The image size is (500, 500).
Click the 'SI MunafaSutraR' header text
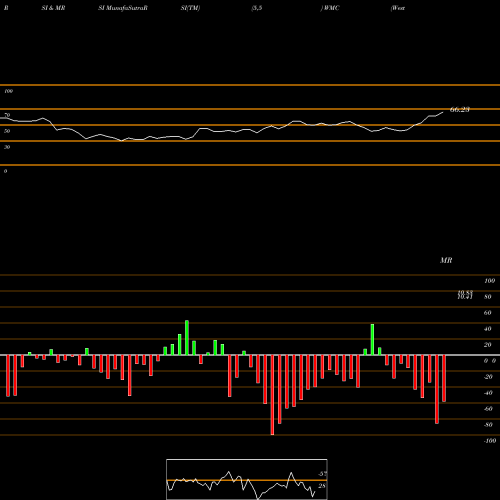pos(123,8)
